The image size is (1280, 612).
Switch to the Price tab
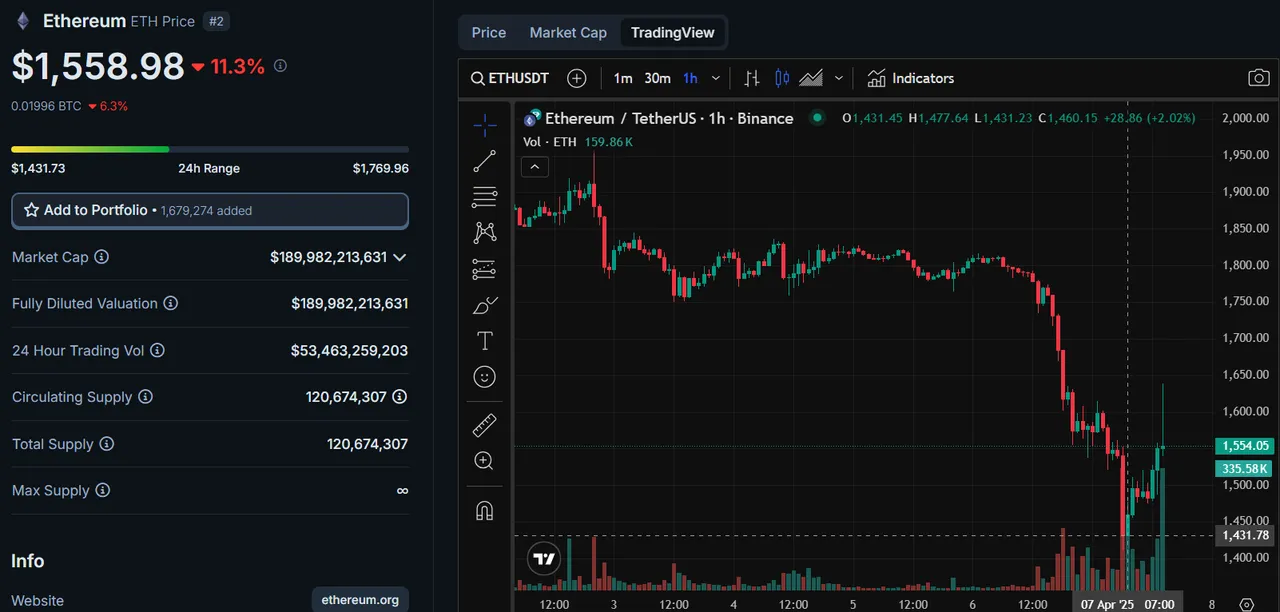pos(489,32)
